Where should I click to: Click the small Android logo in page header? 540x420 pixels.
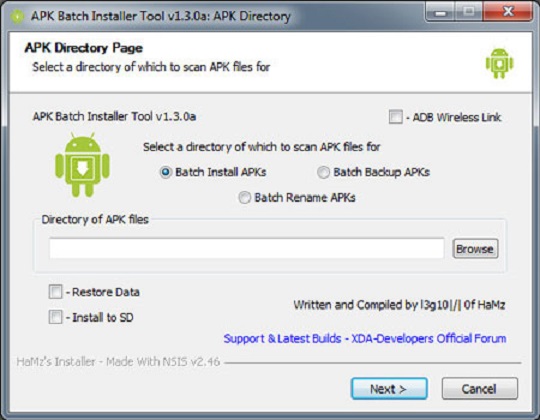[499, 63]
